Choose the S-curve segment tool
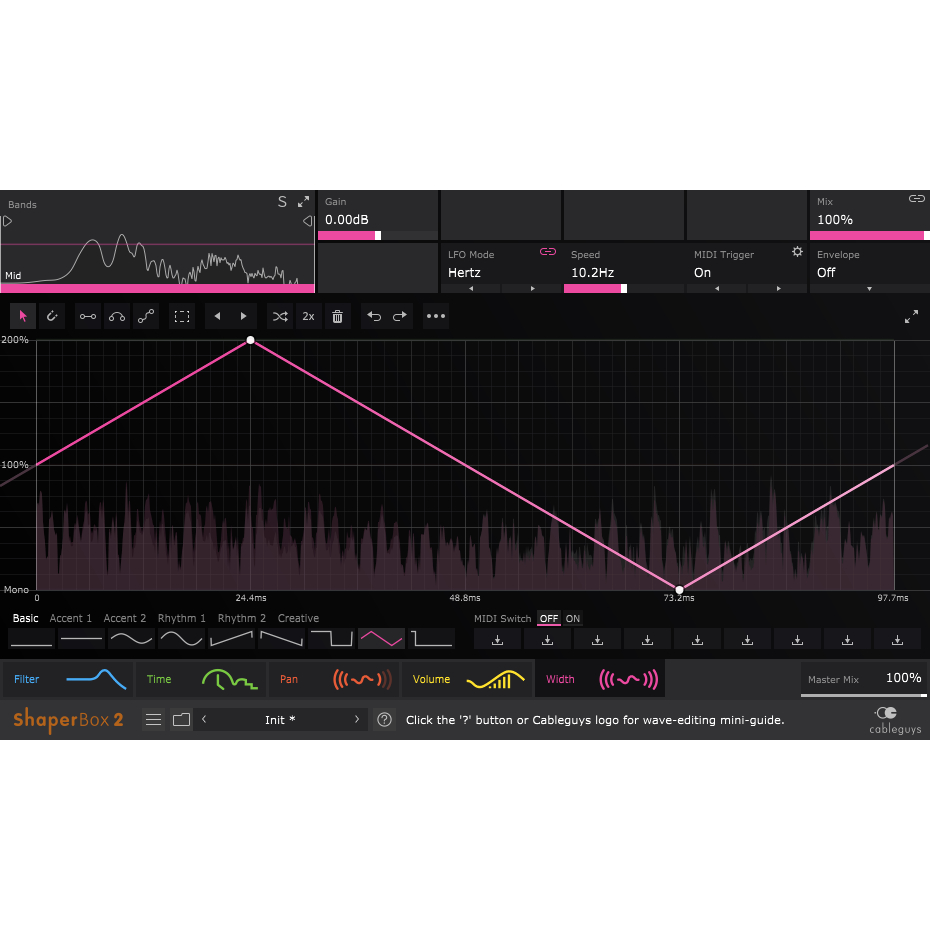The image size is (930, 930). pyautogui.click(x=146, y=316)
